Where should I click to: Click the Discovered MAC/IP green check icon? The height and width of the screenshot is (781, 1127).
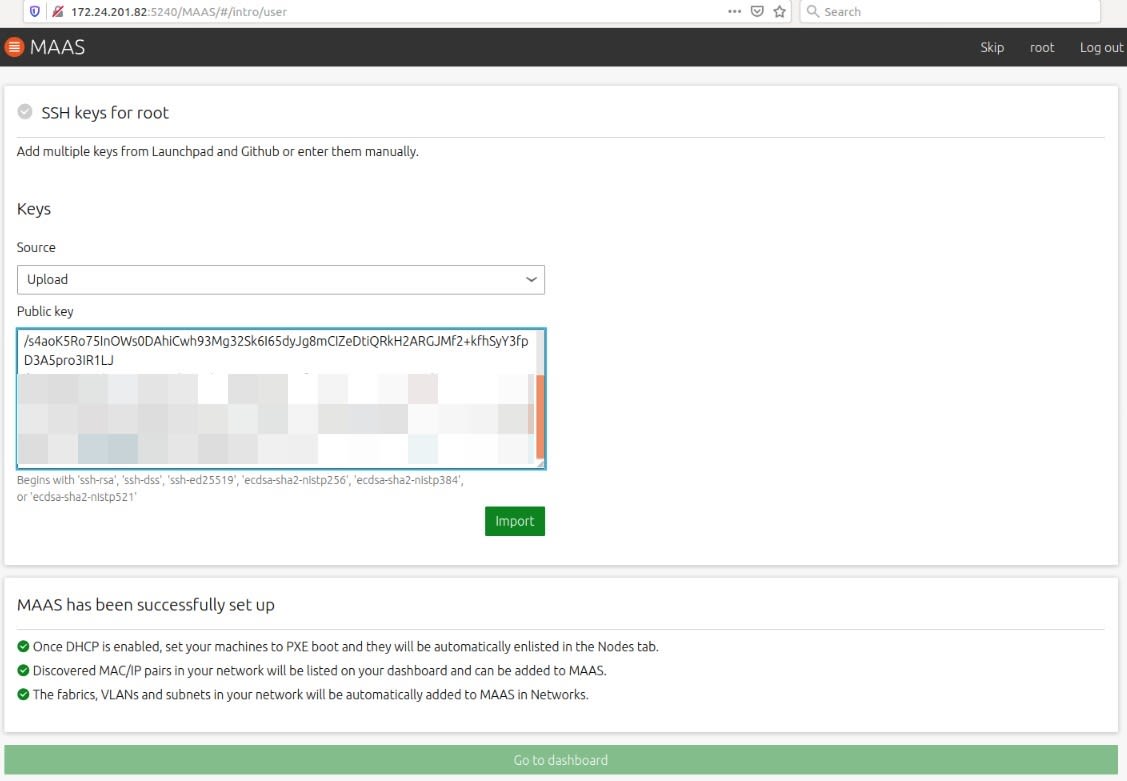[x=23, y=670]
